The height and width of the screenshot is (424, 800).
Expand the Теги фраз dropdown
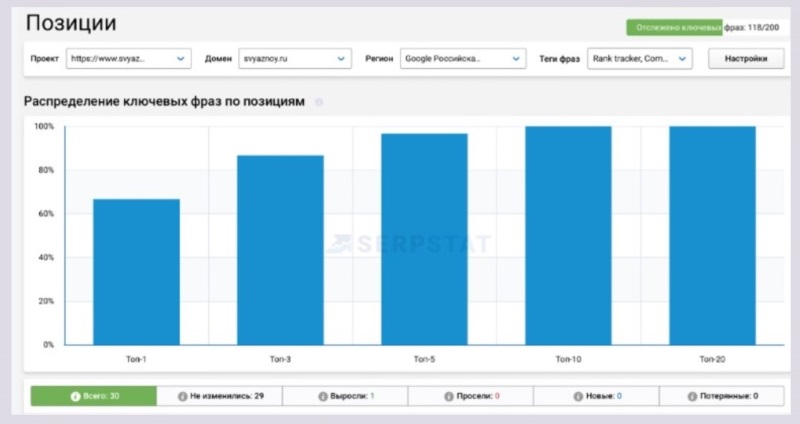pyautogui.click(x=640, y=59)
